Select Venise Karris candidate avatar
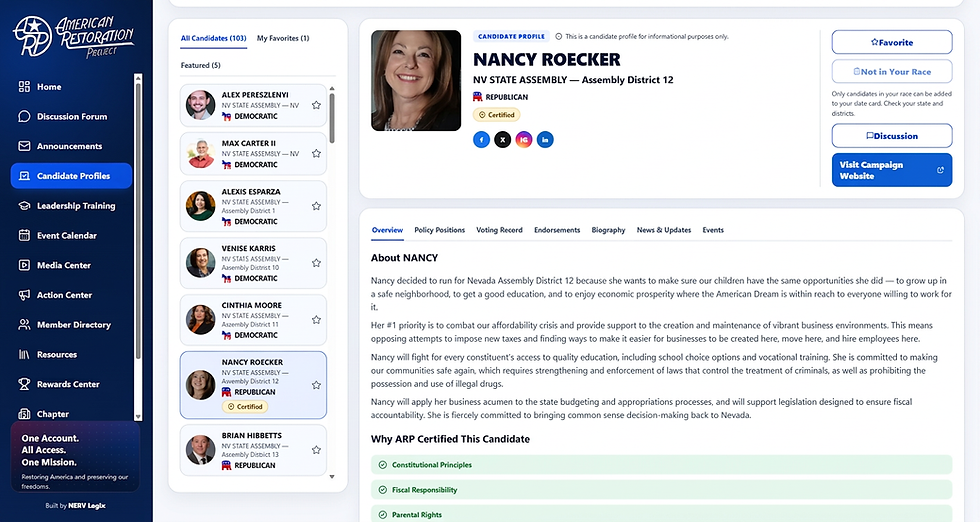 click(201, 263)
